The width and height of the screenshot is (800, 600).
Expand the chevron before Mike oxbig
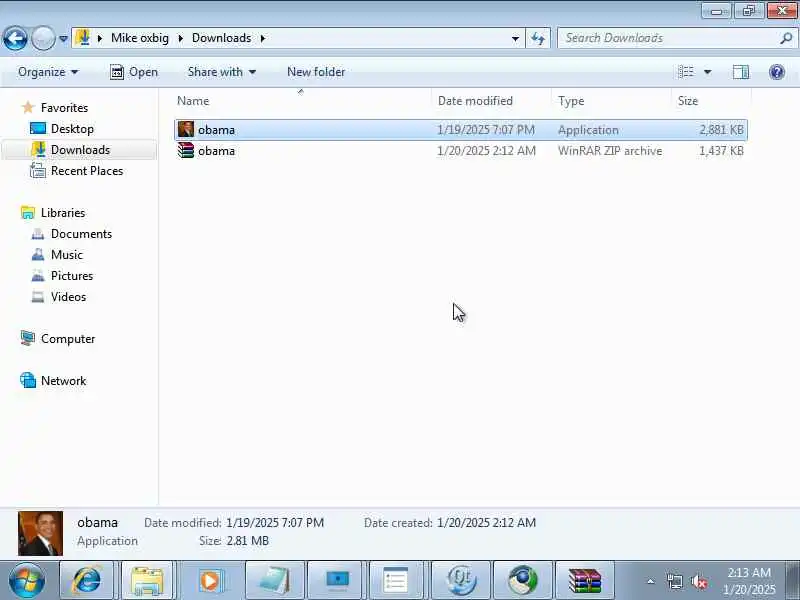(x=100, y=38)
